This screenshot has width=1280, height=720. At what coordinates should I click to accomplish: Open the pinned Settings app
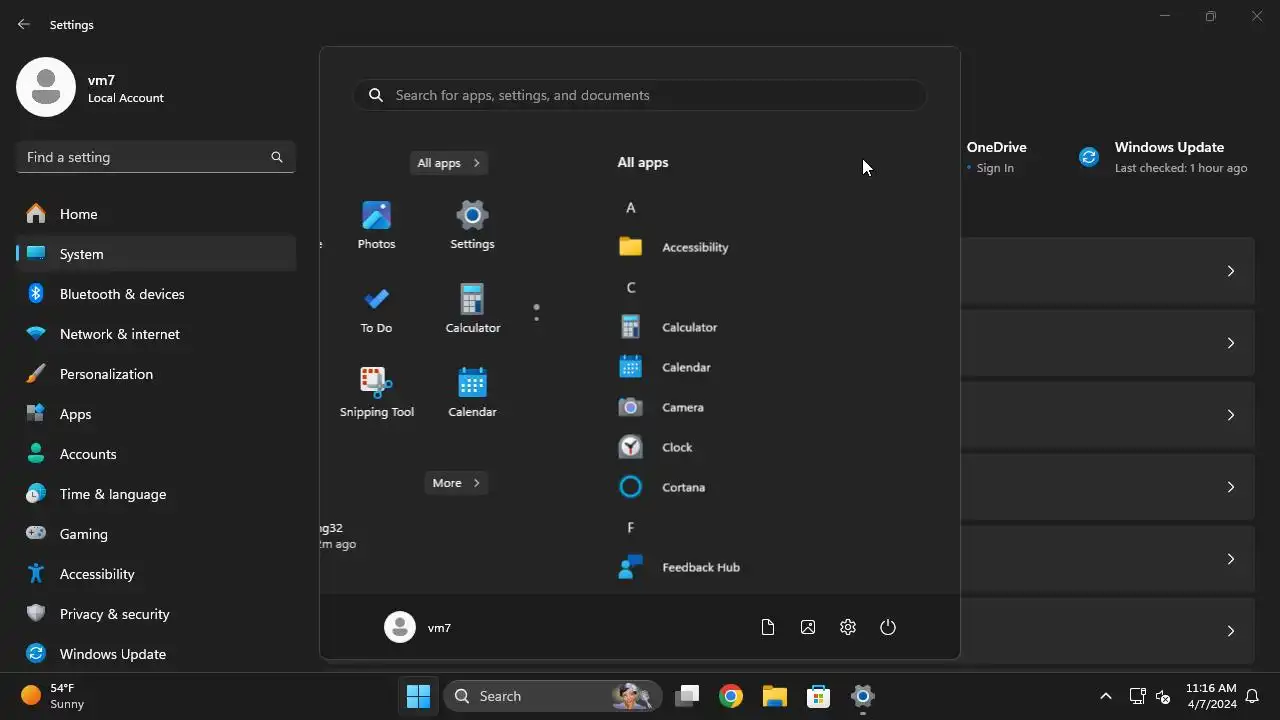[x=472, y=225]
